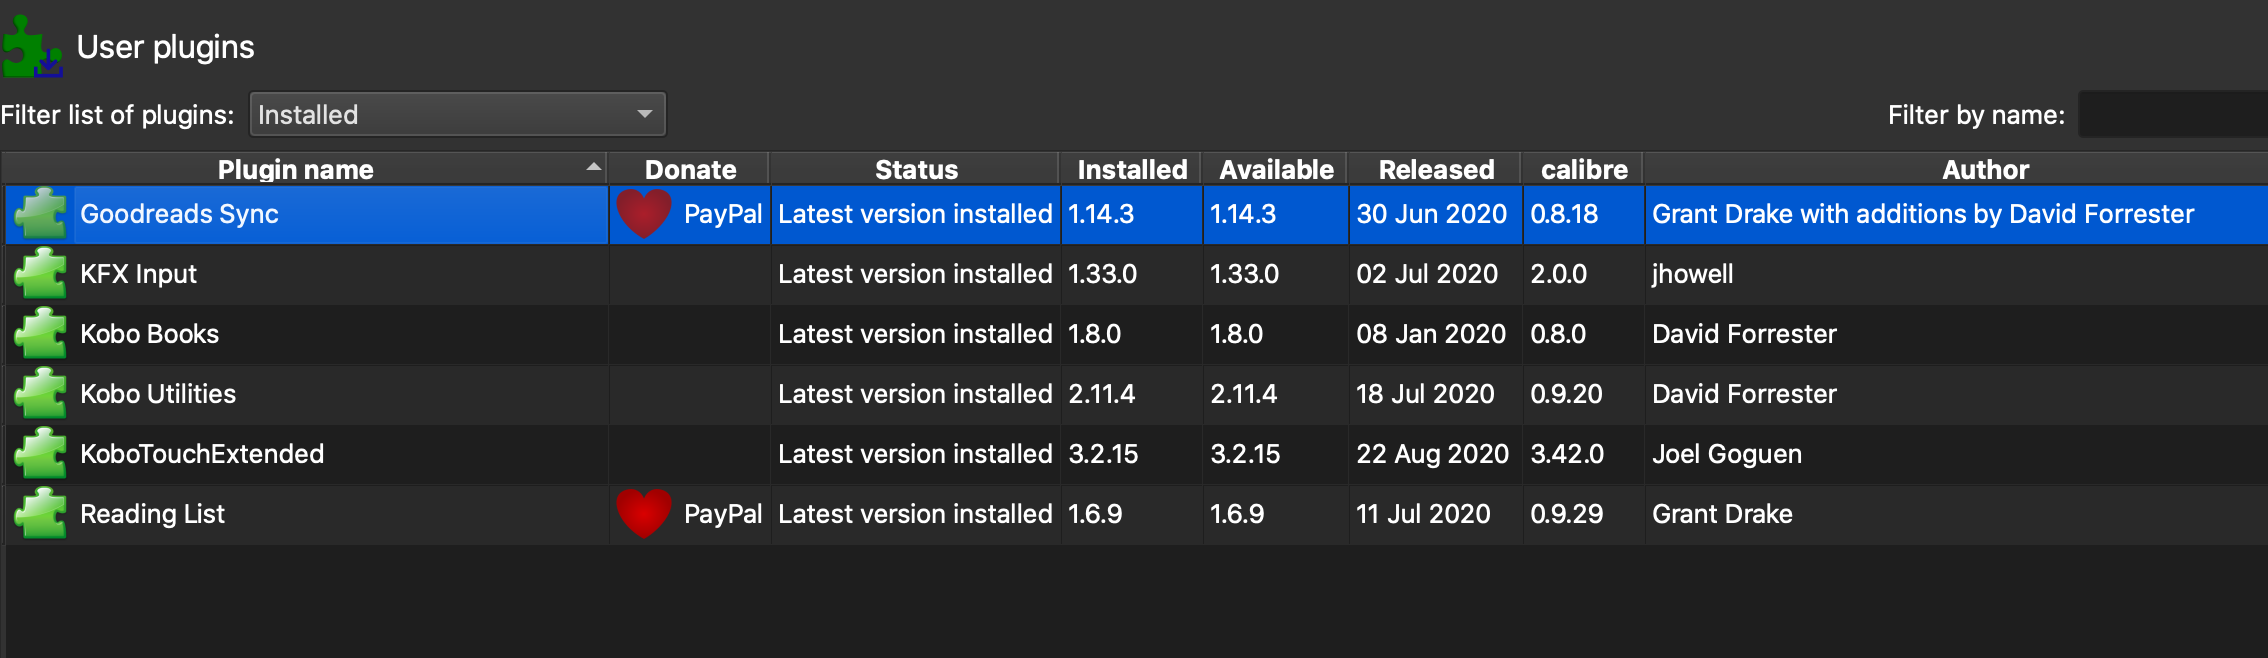Click the Installed version column header
The width and height of the screenshot is (2268, 658).
pos(1132,170)
